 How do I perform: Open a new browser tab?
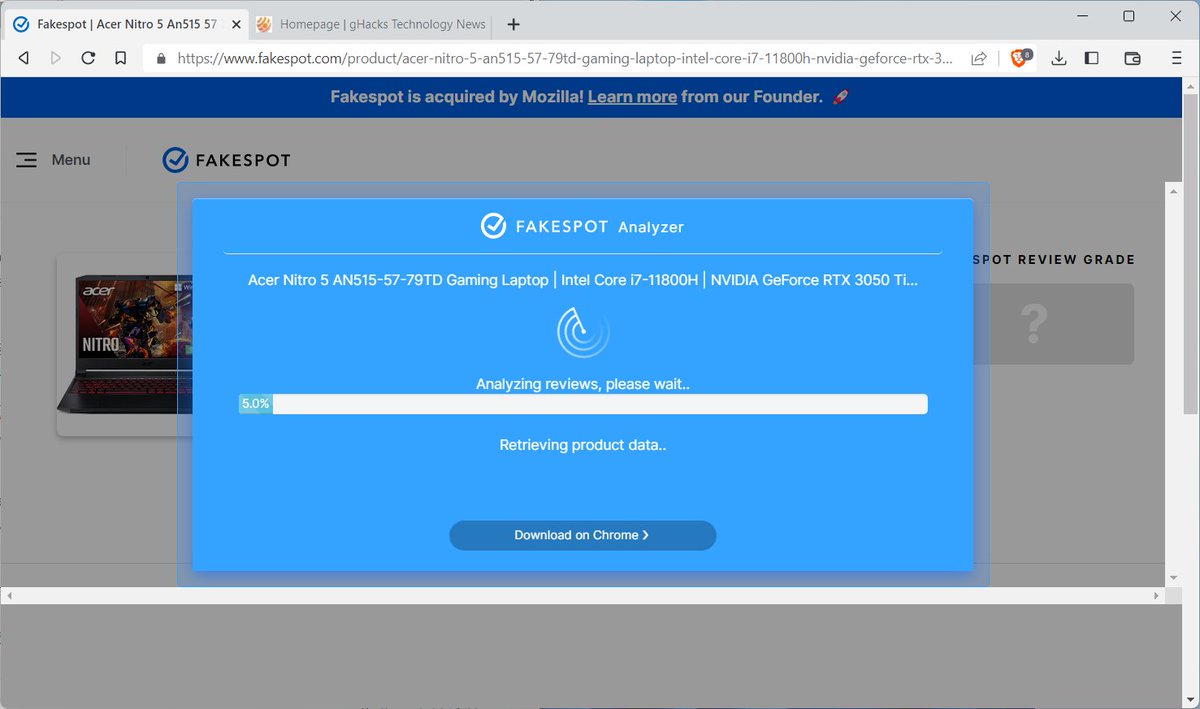513,24
